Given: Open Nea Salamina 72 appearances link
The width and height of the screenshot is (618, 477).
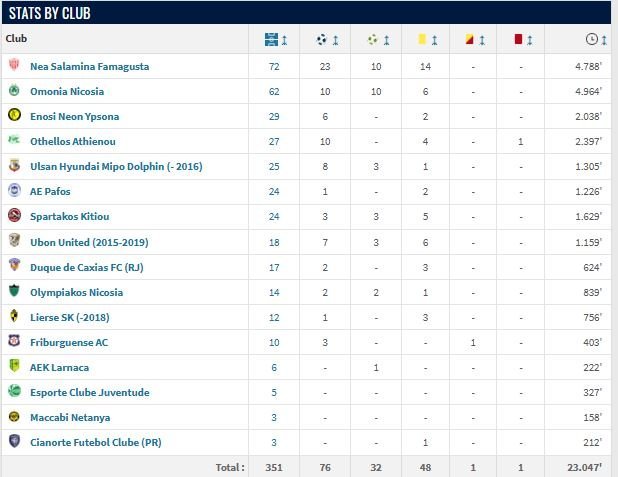Looking at the screenshot, I should (x=274, y=66).
